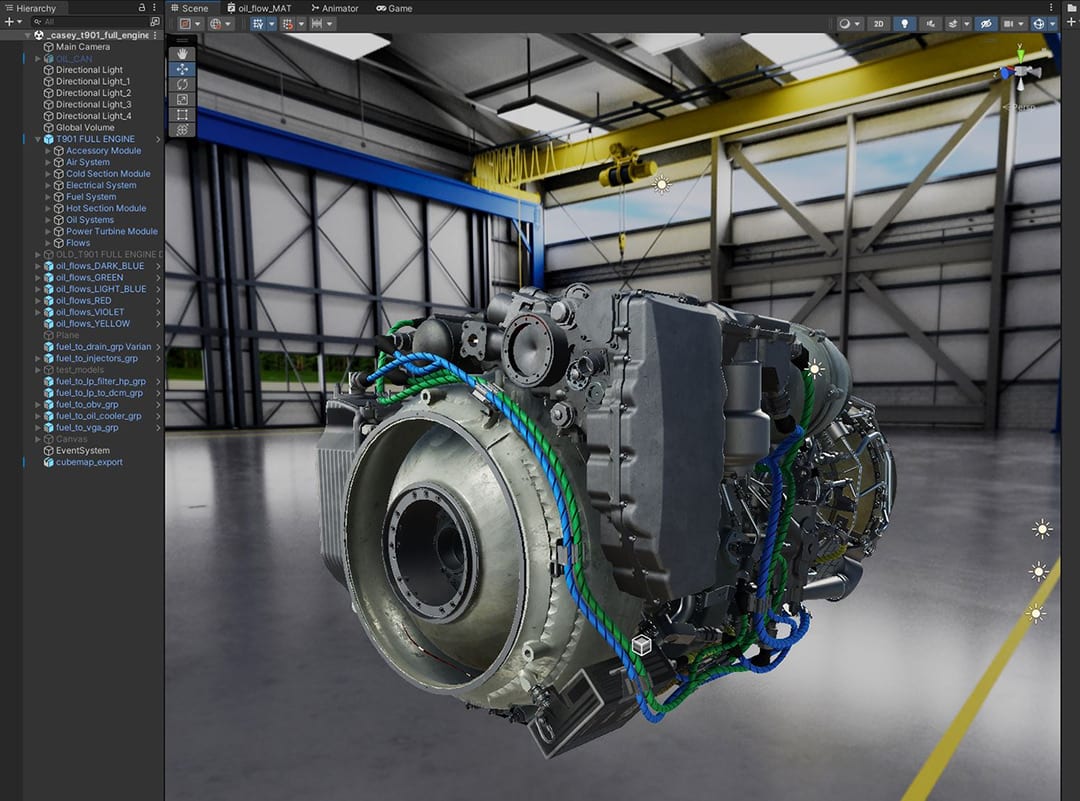Screen dimensions: 1080x801
Task: Toggle the Scene lighting bulb
Action: pos(905,23)
